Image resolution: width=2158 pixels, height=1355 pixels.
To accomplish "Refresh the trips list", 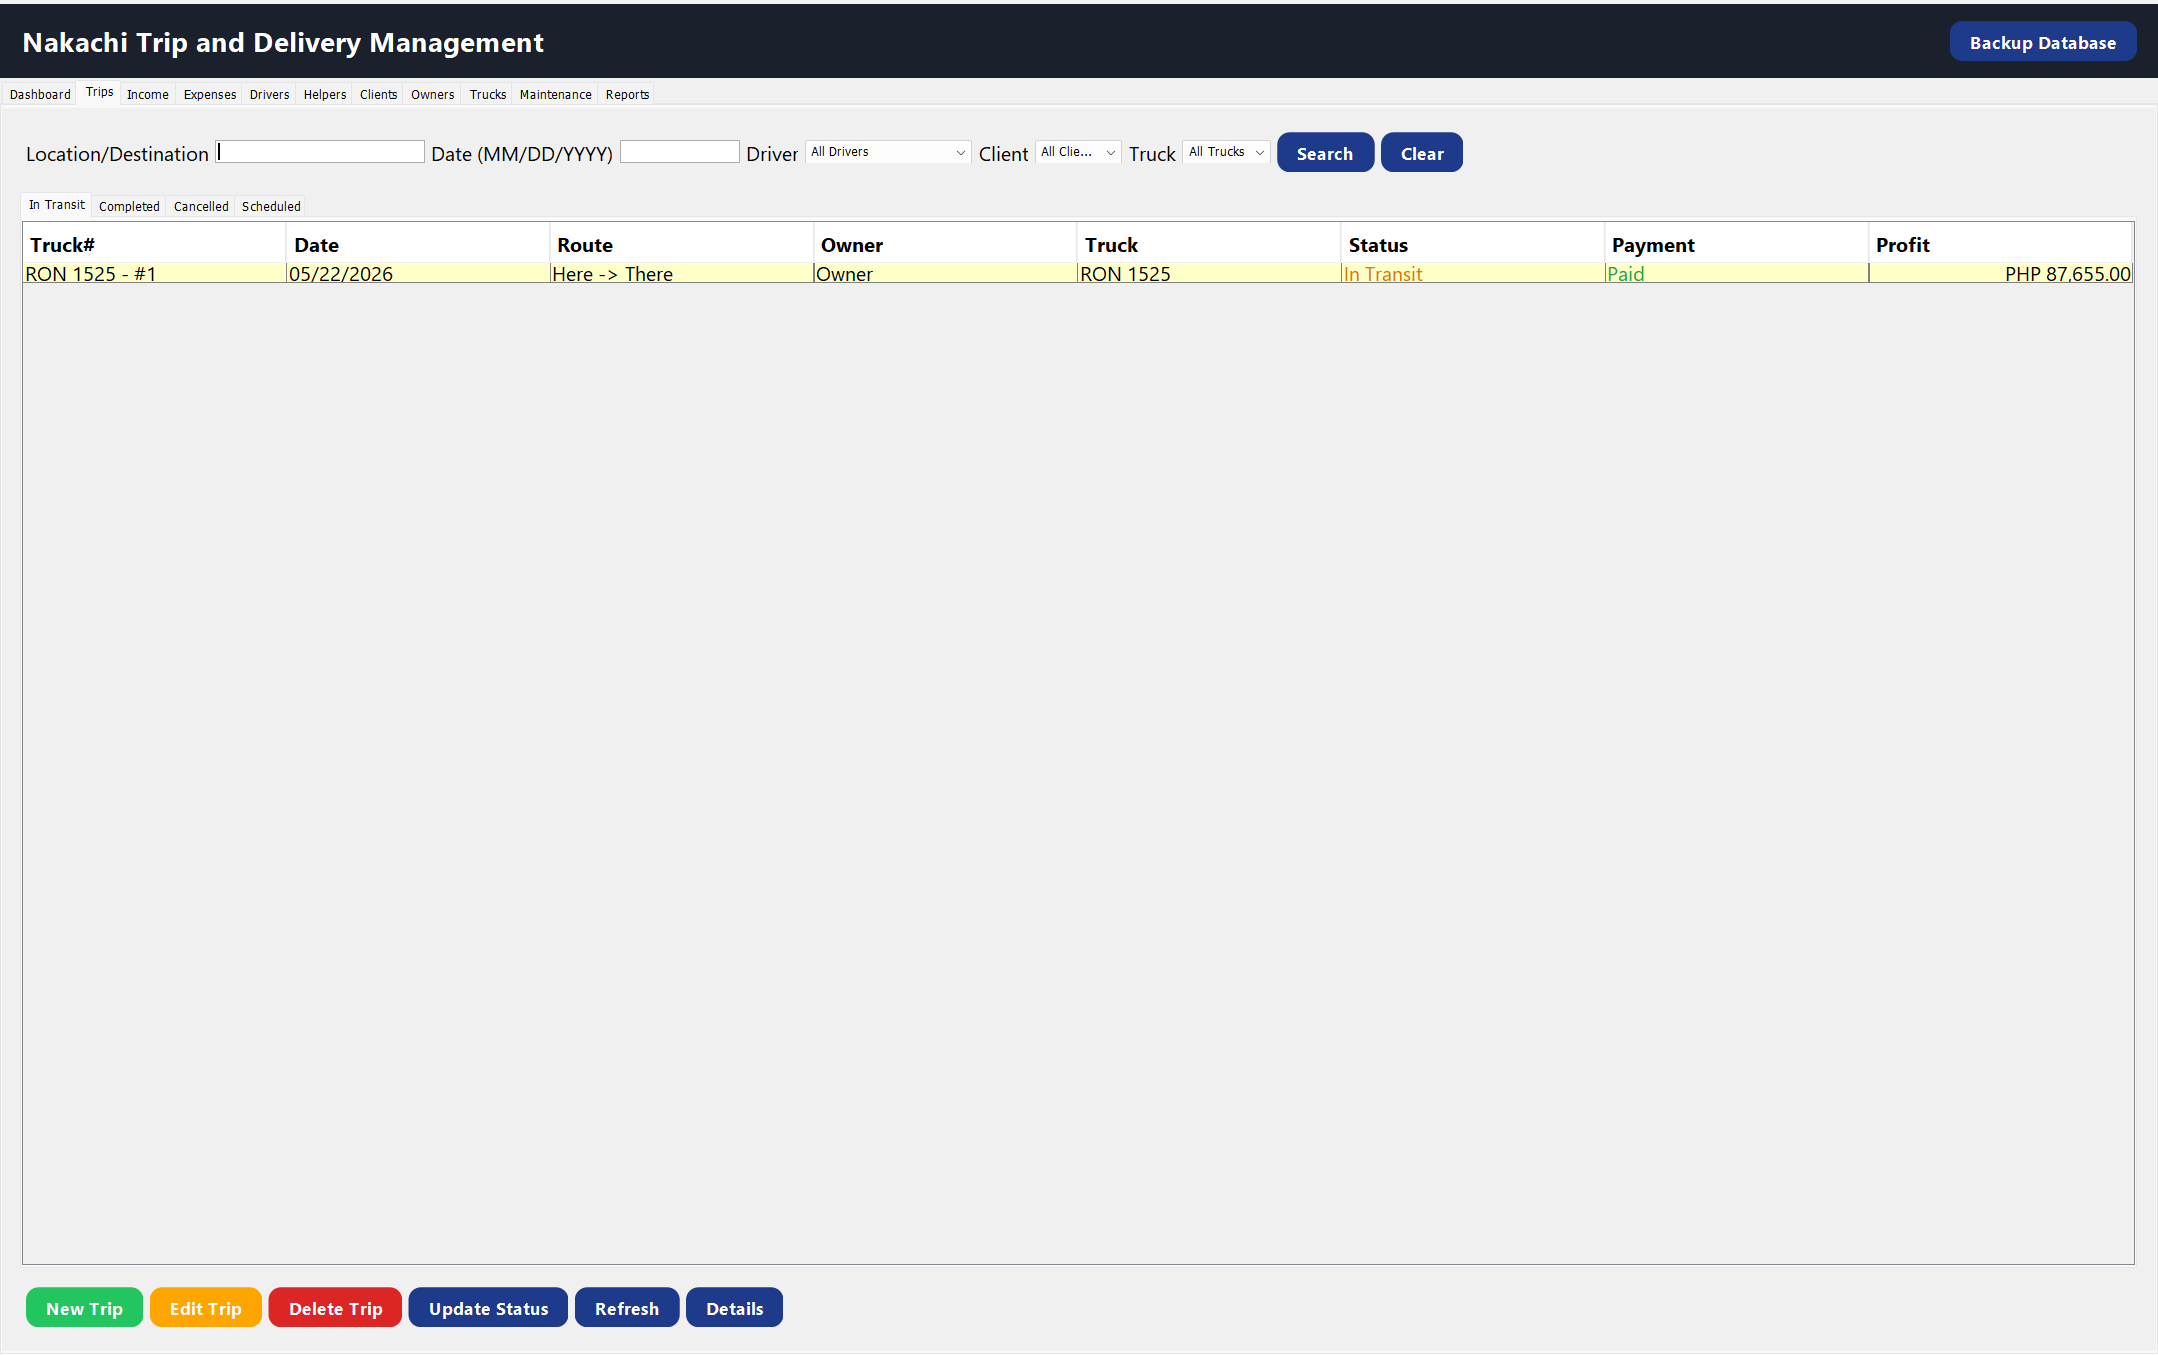I will tap(627, 1308).
